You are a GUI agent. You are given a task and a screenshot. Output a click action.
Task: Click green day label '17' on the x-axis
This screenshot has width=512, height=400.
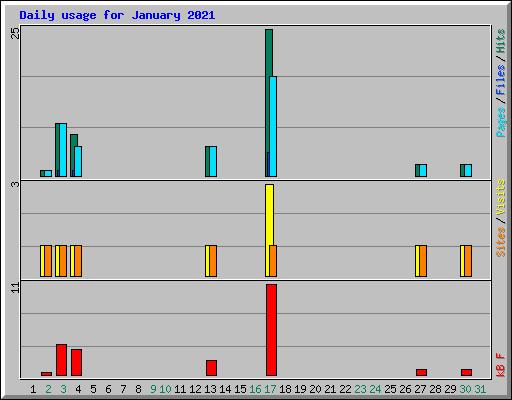pyautogui.click(x=270, y=389)
